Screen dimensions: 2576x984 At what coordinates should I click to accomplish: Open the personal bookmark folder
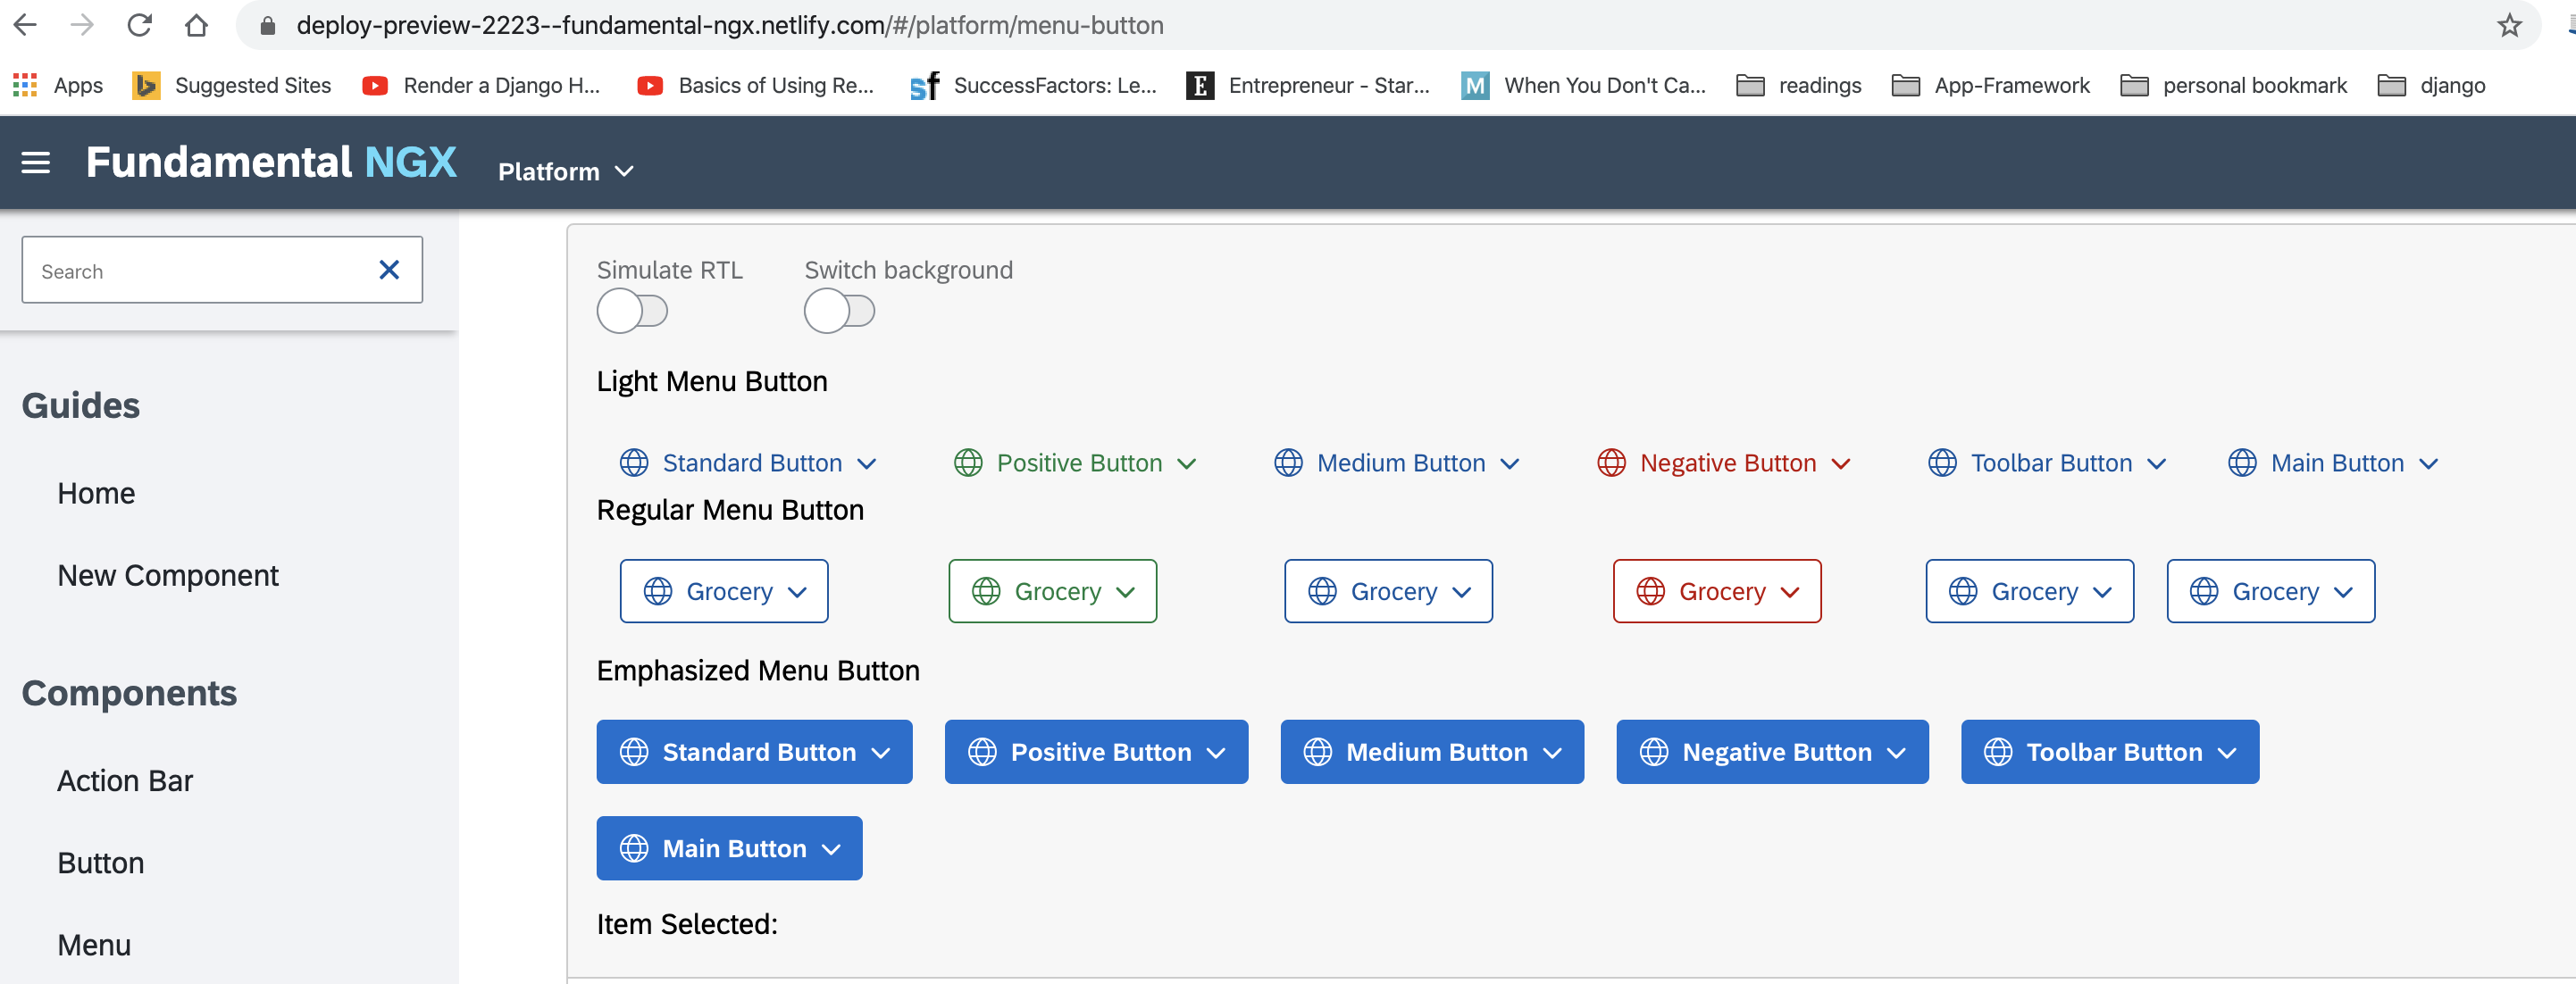[x=2233, y=85]
